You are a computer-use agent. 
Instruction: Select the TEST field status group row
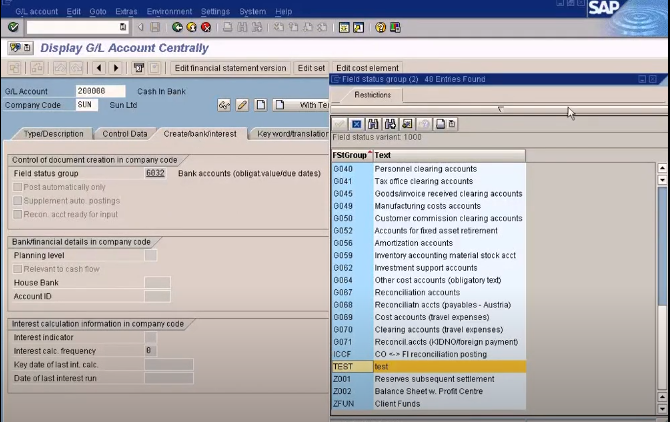coord(429,366)
